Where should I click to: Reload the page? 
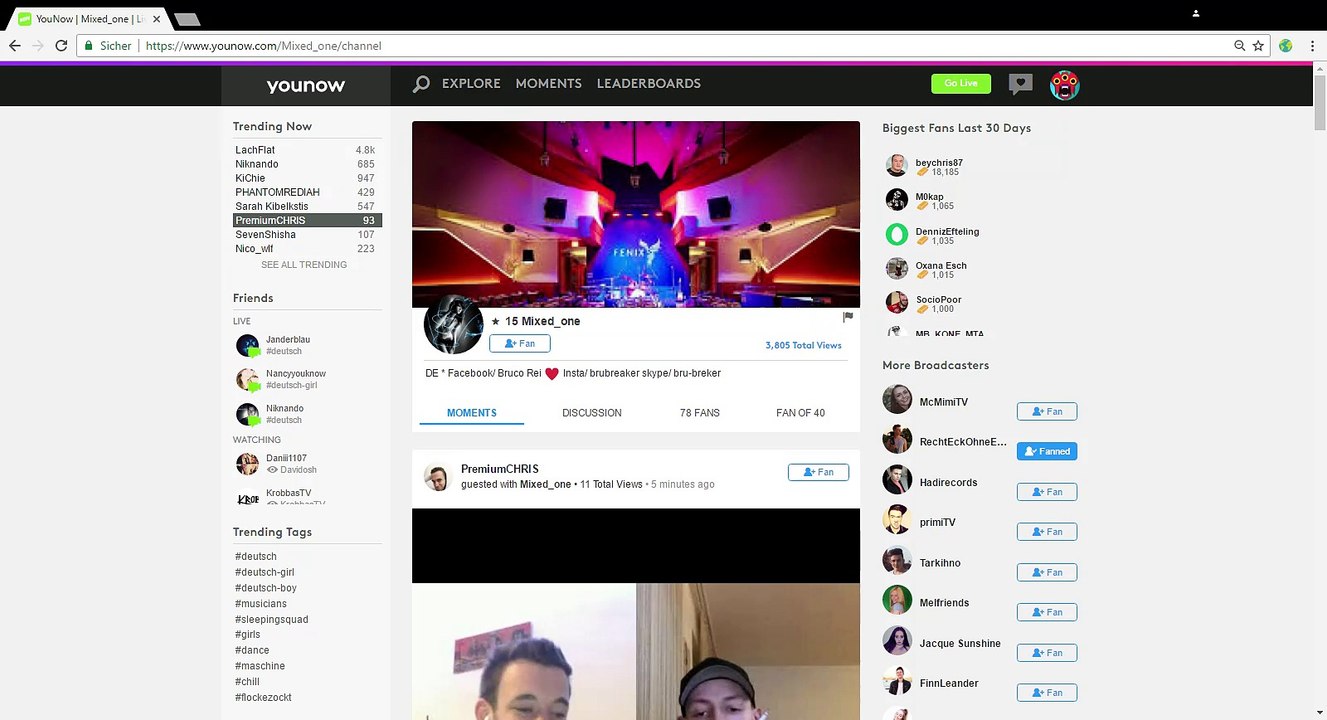point(61,46)
